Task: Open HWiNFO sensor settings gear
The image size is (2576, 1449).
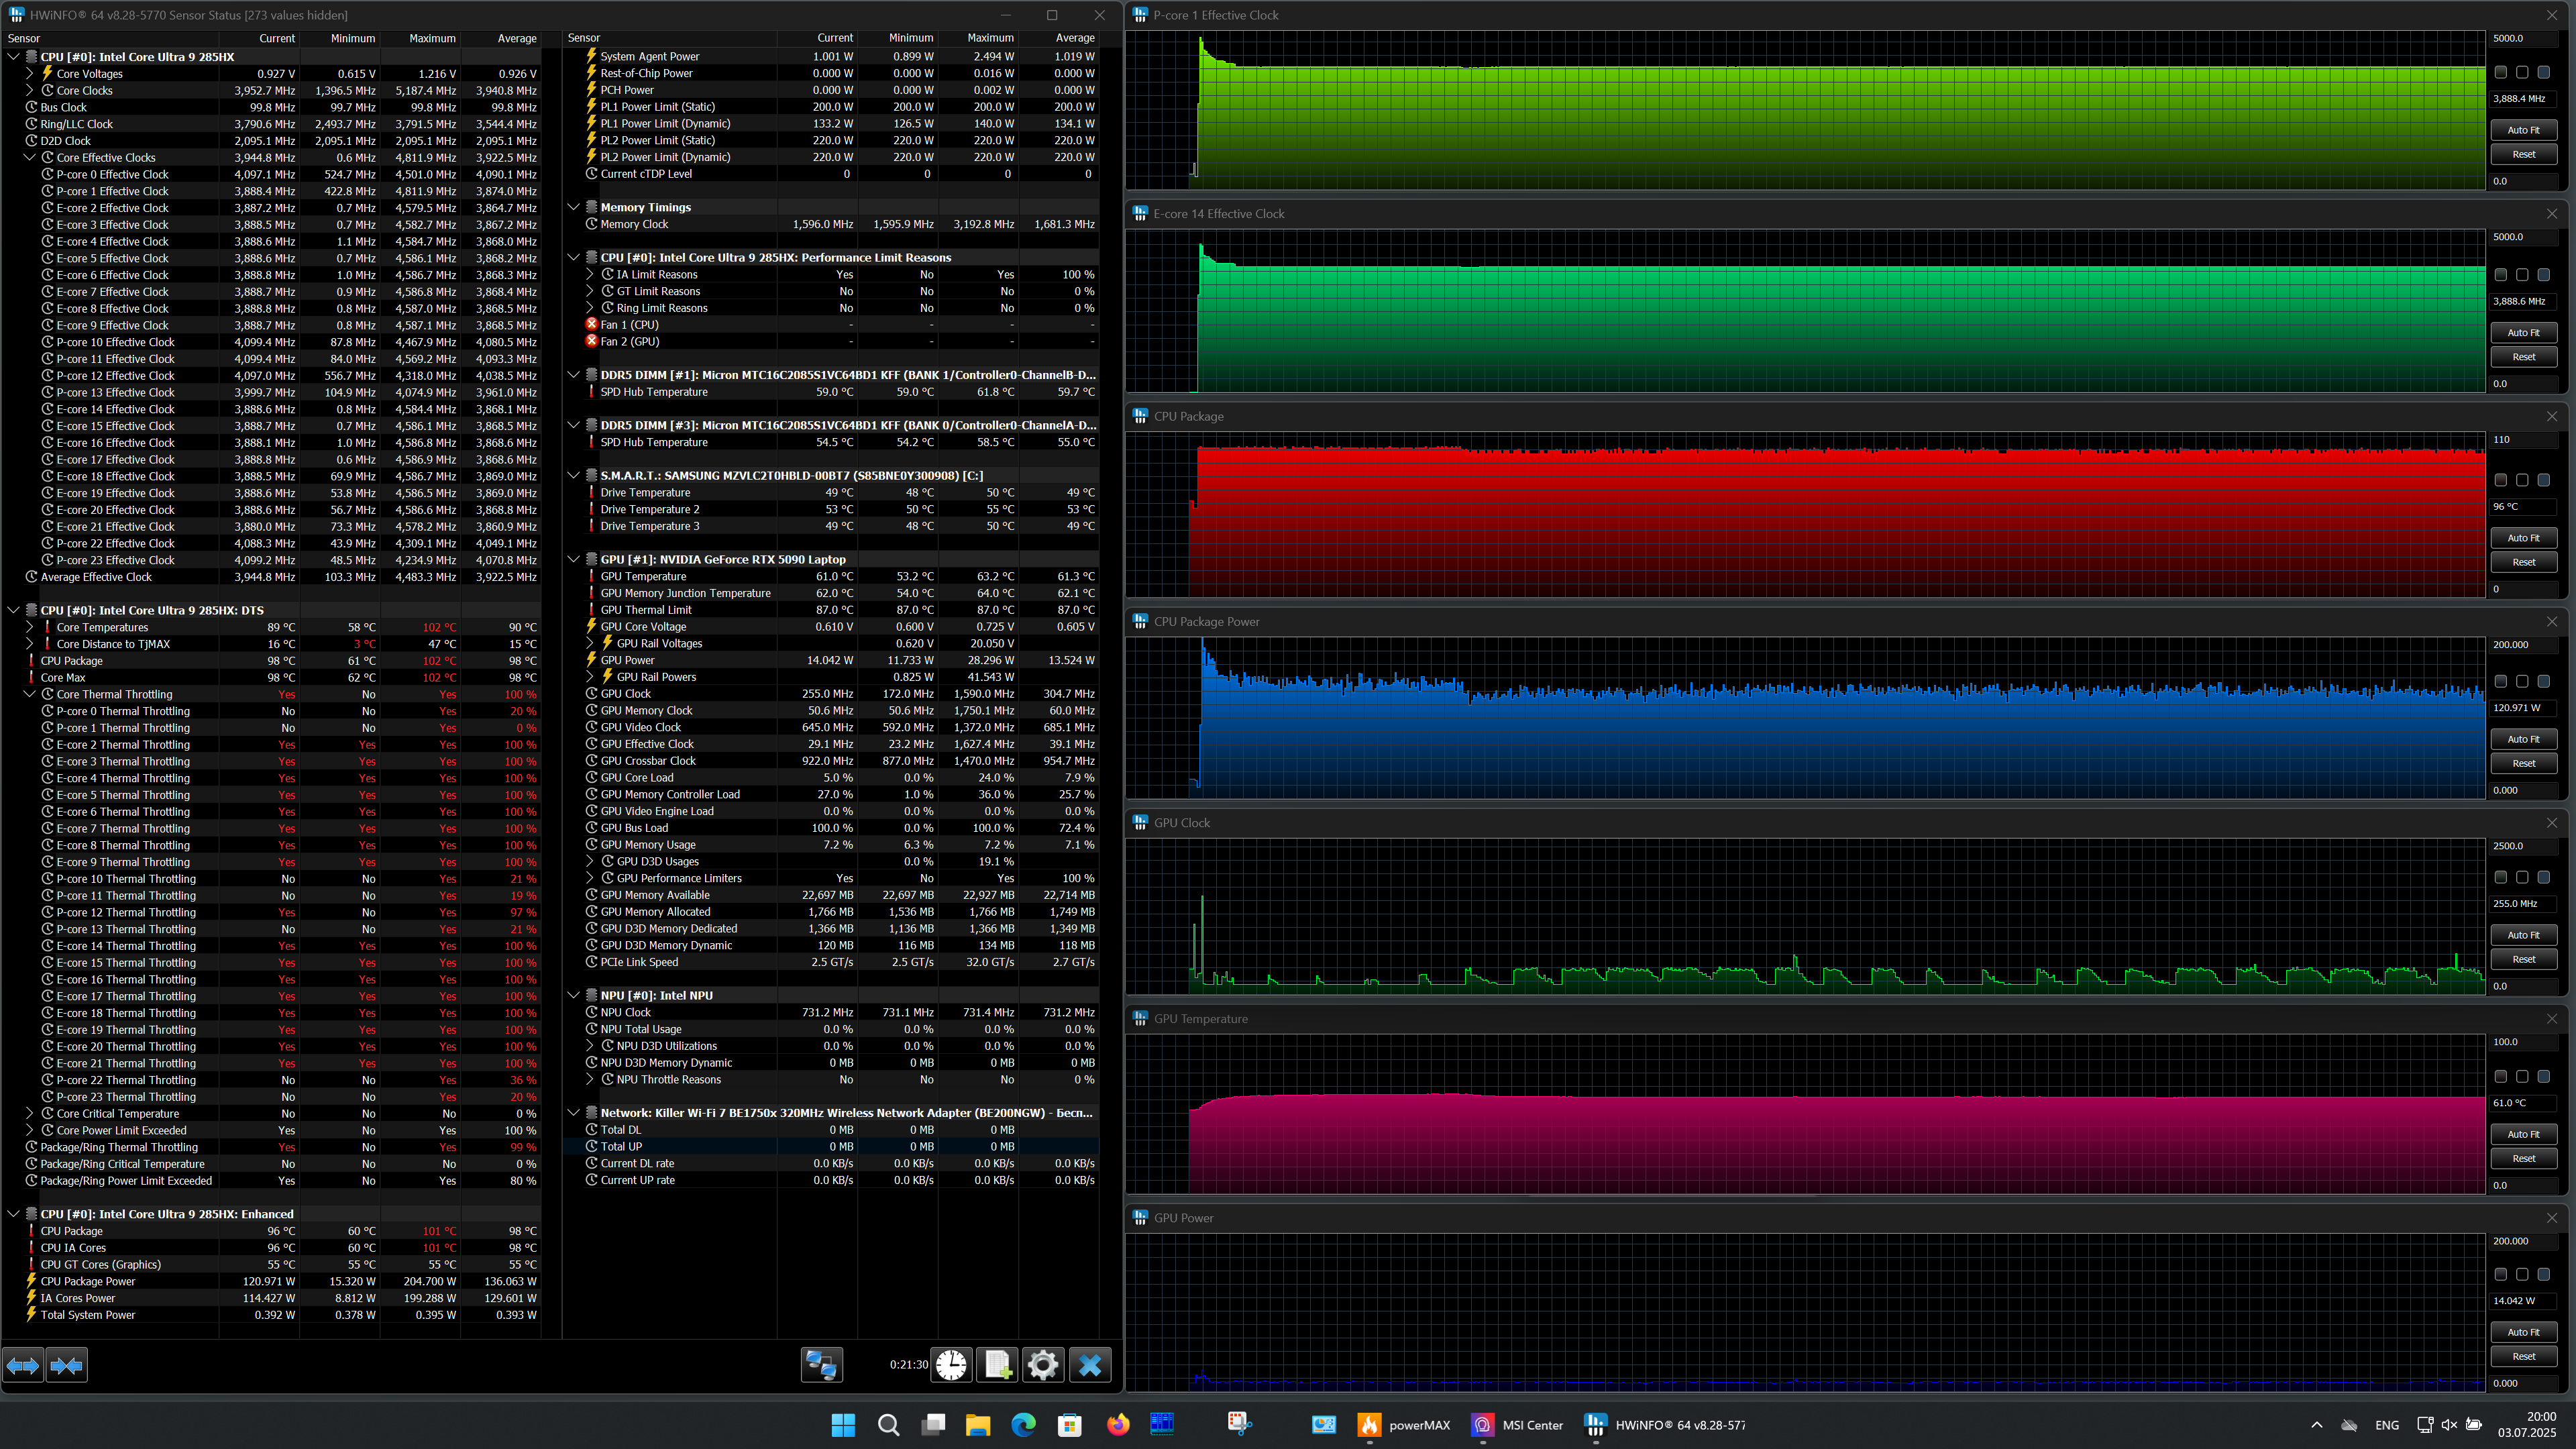Action: (1042, 1365)
